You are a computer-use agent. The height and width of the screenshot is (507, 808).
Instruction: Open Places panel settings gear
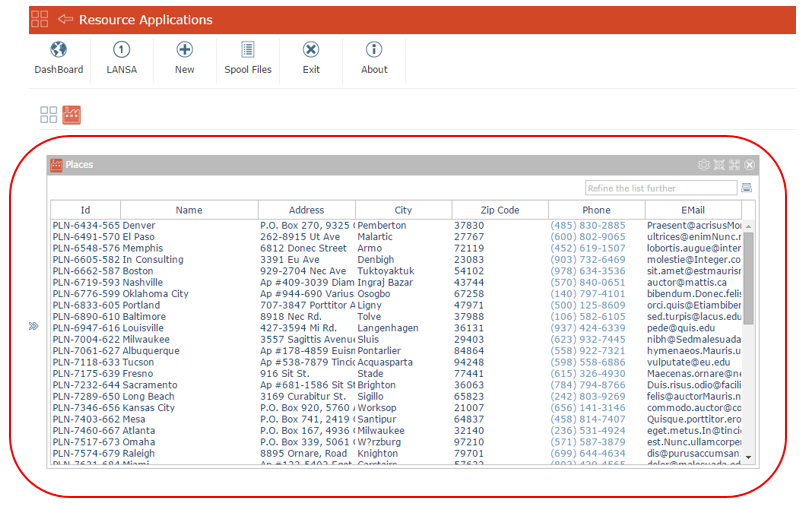703,165
